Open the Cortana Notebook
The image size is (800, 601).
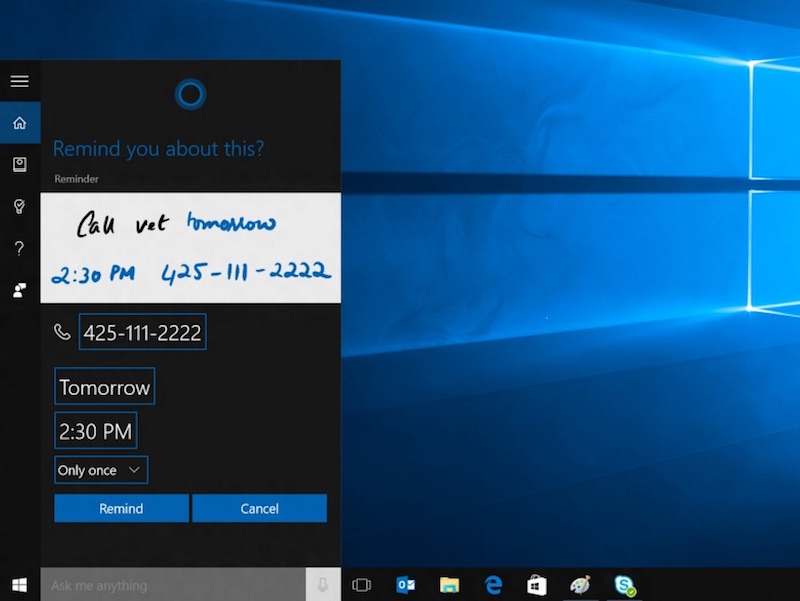[19, 164]
